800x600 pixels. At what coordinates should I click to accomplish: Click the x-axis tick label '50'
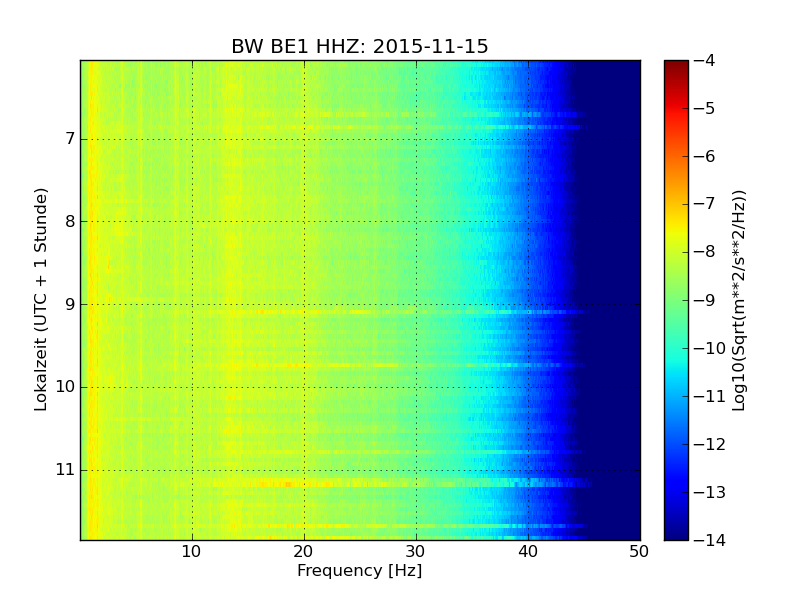coord(639,552)
